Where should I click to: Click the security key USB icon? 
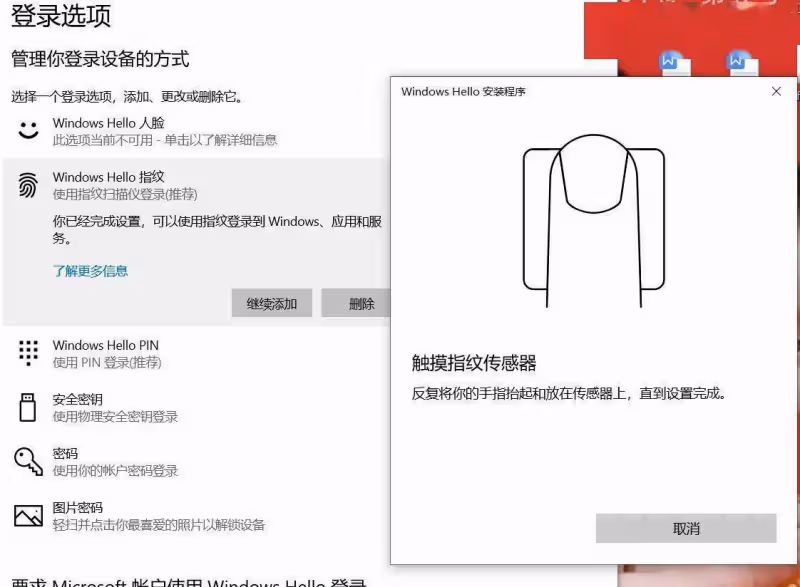[x=28, y=407]
